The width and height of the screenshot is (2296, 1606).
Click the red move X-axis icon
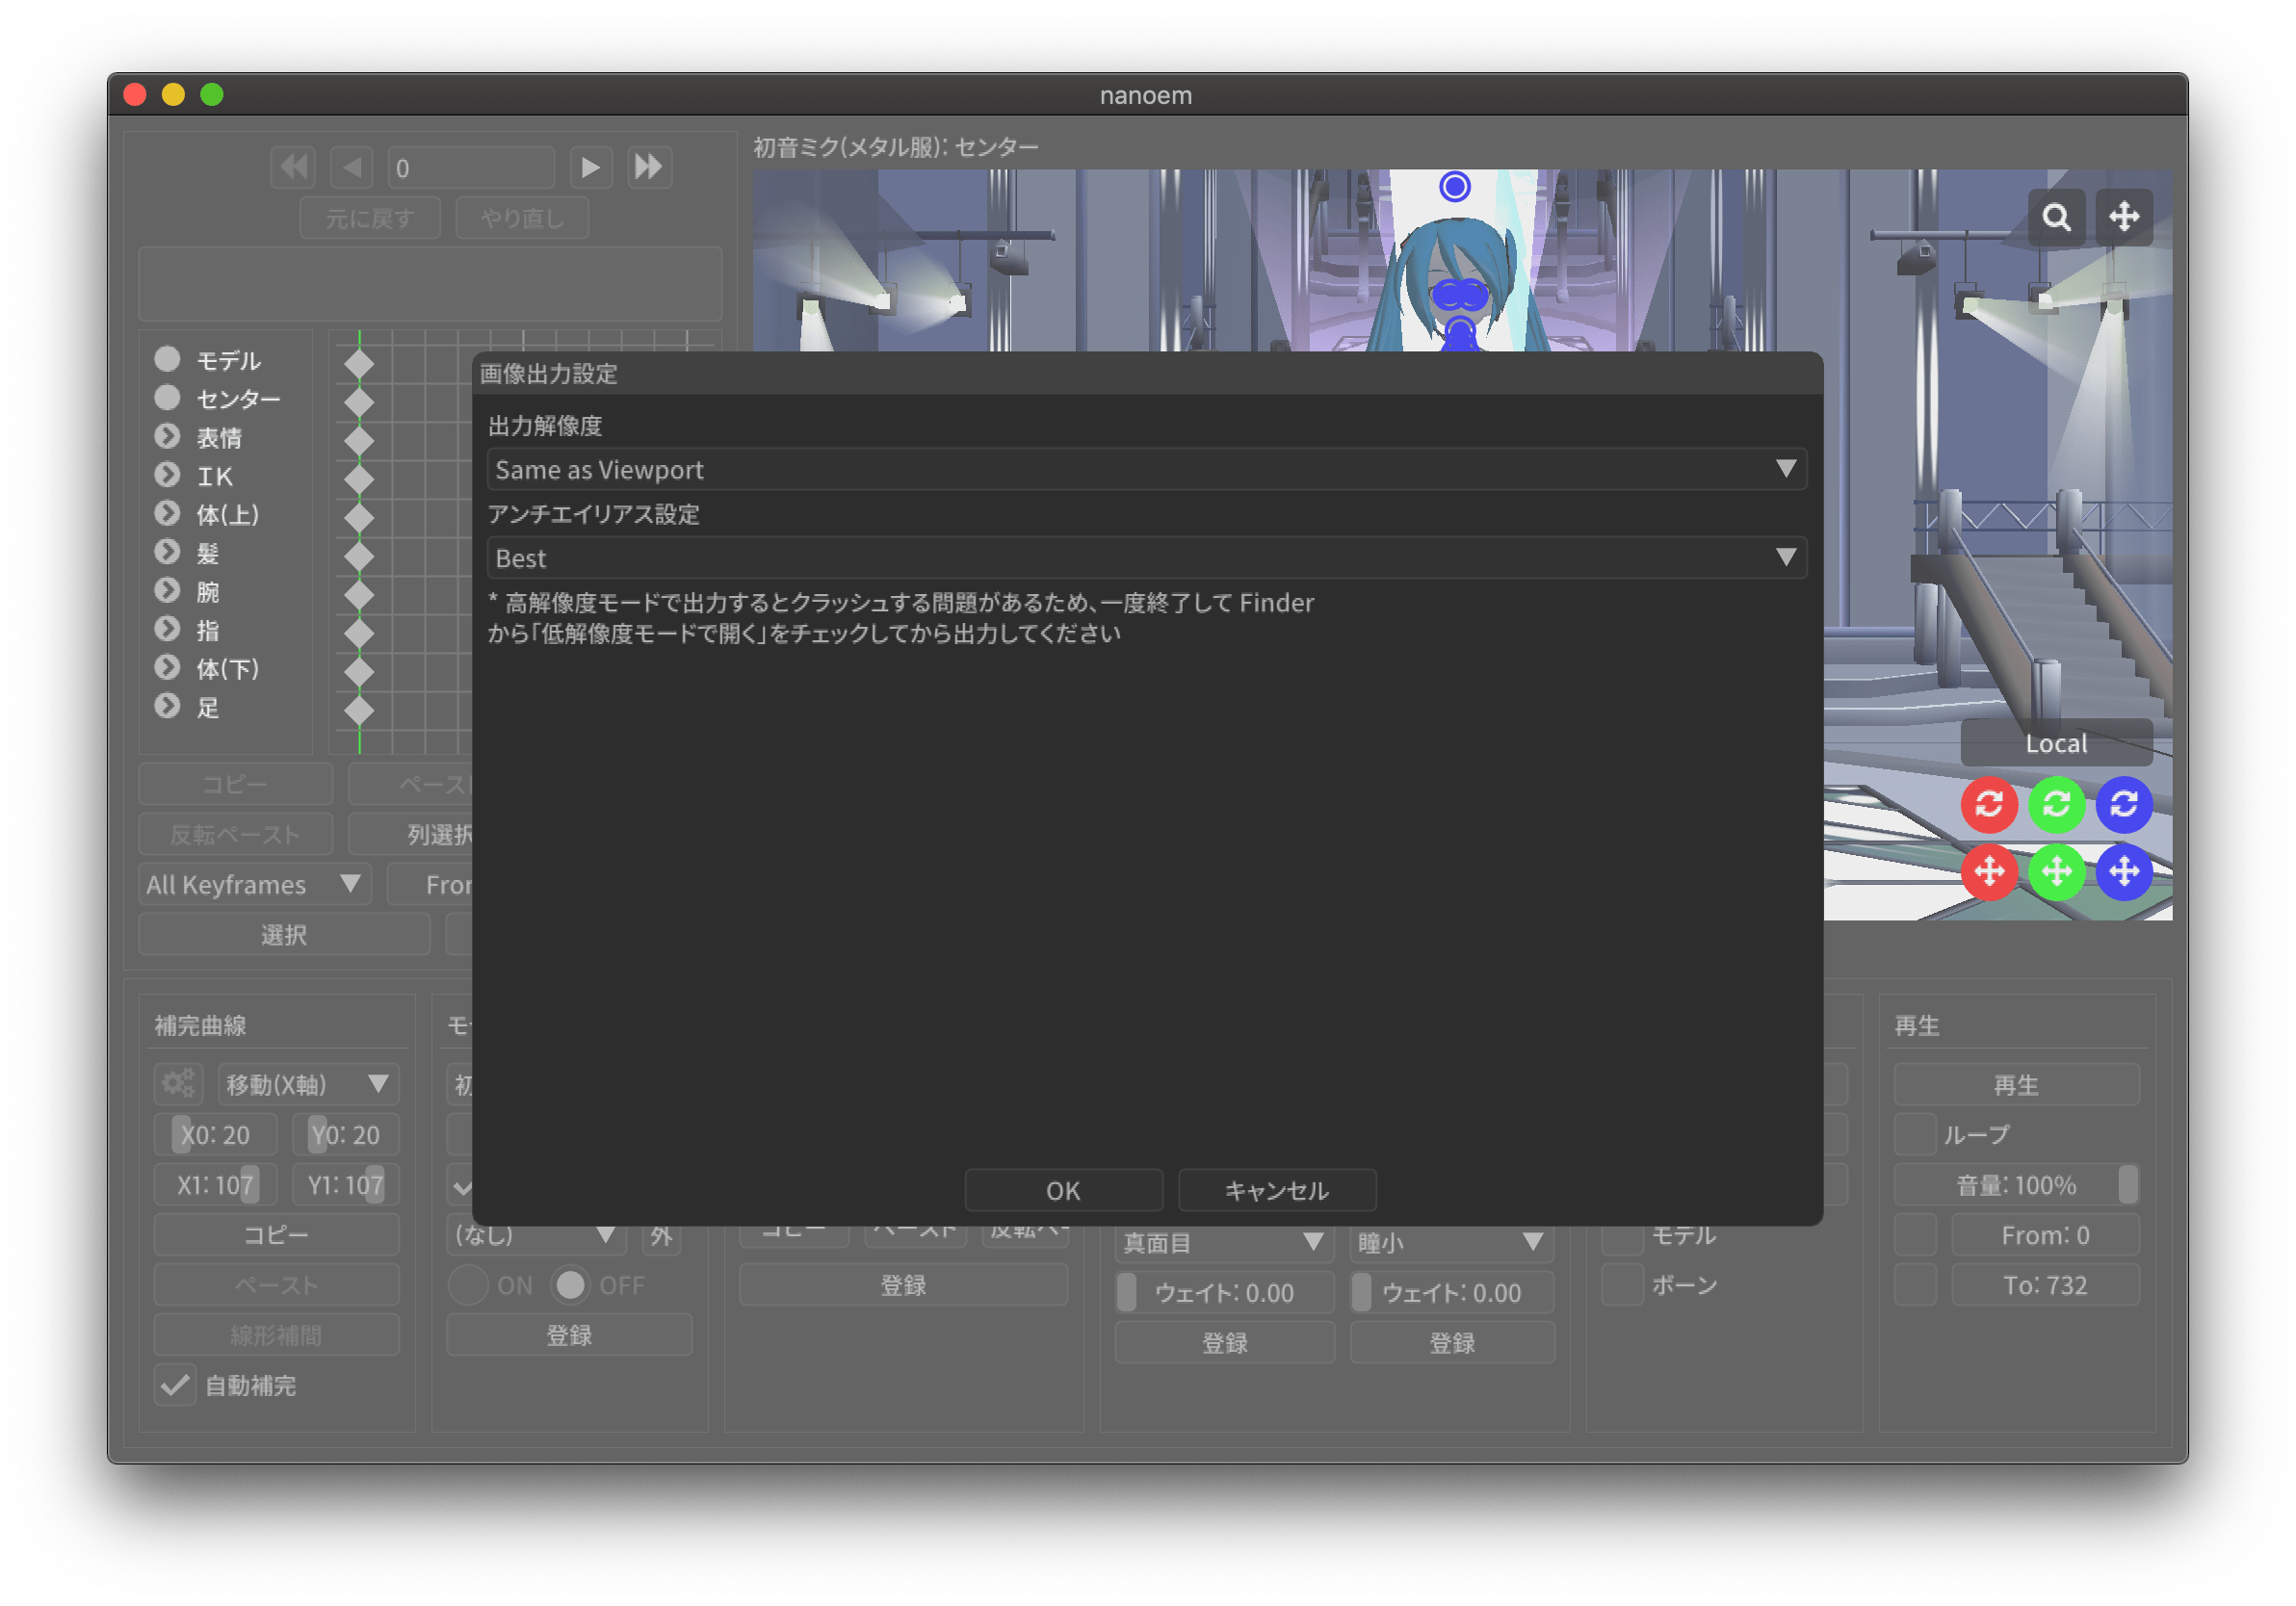1989,872
